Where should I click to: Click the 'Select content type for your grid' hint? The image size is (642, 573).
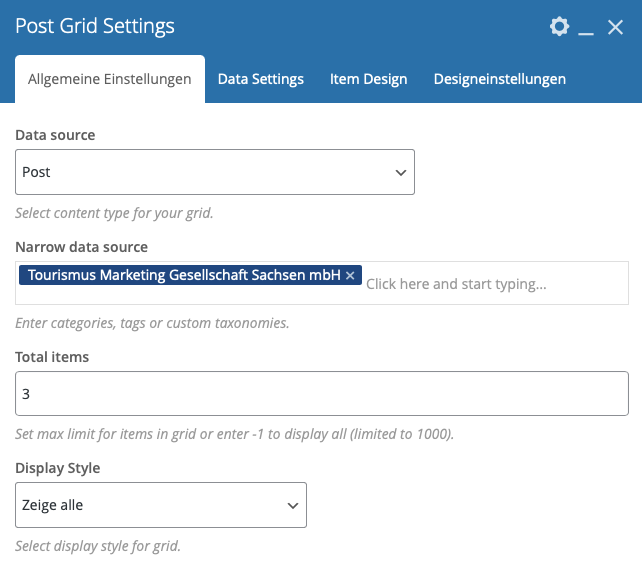pyautogui.click(x=114, y=213)
